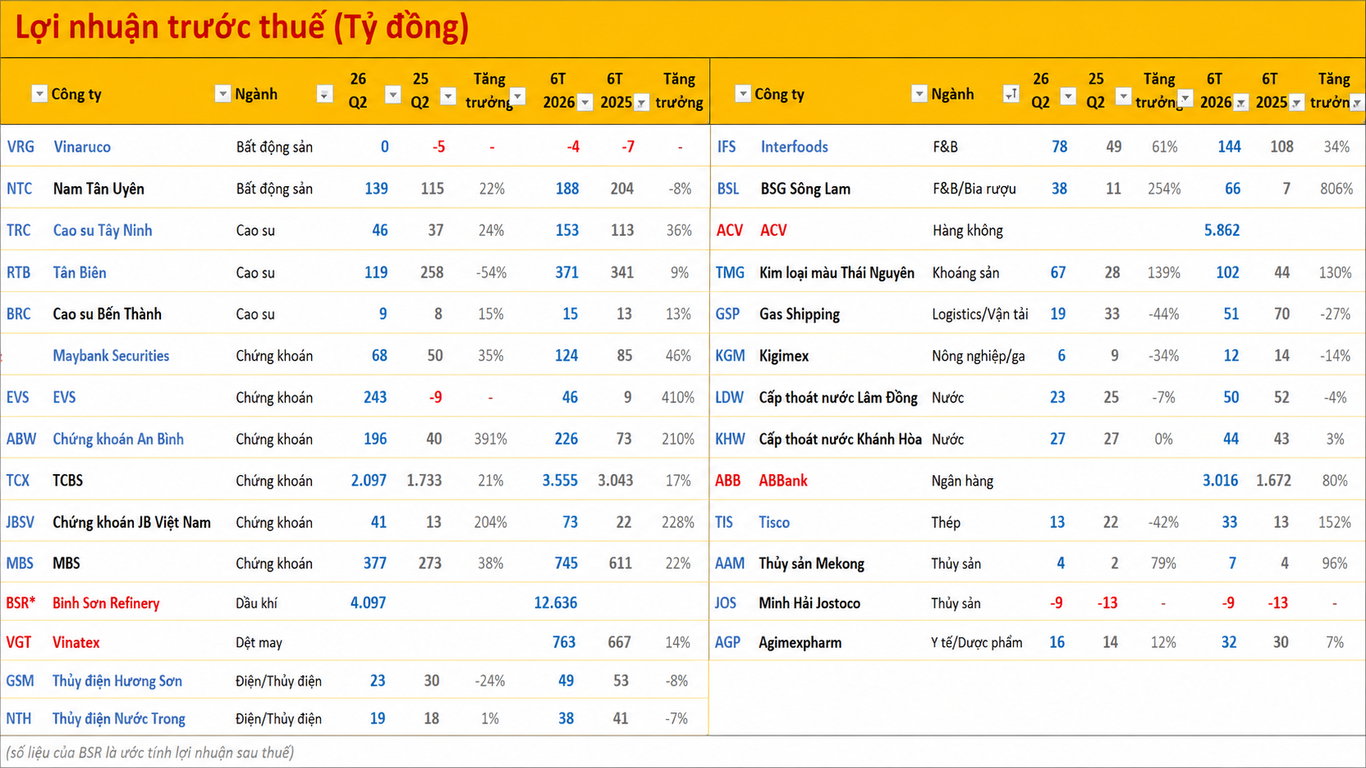Screen dimensions: 1366x768
Task: Select cell 'Thủy điện Hương Sơn'
Action: point(117,681)
